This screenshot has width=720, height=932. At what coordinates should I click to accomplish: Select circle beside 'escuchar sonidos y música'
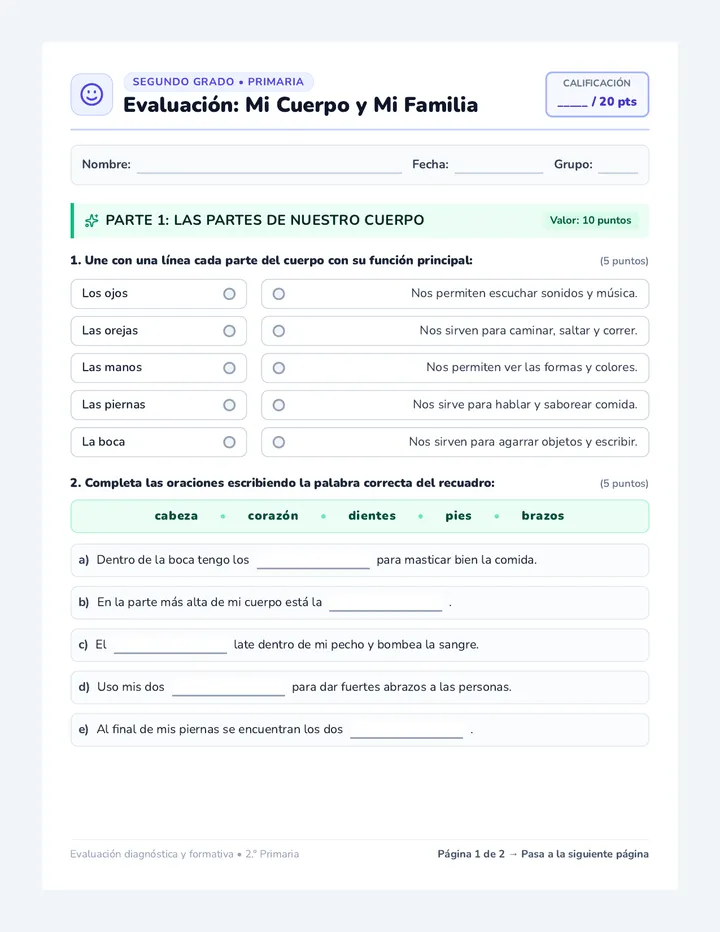pyautogui.click(x=279, y=294)
